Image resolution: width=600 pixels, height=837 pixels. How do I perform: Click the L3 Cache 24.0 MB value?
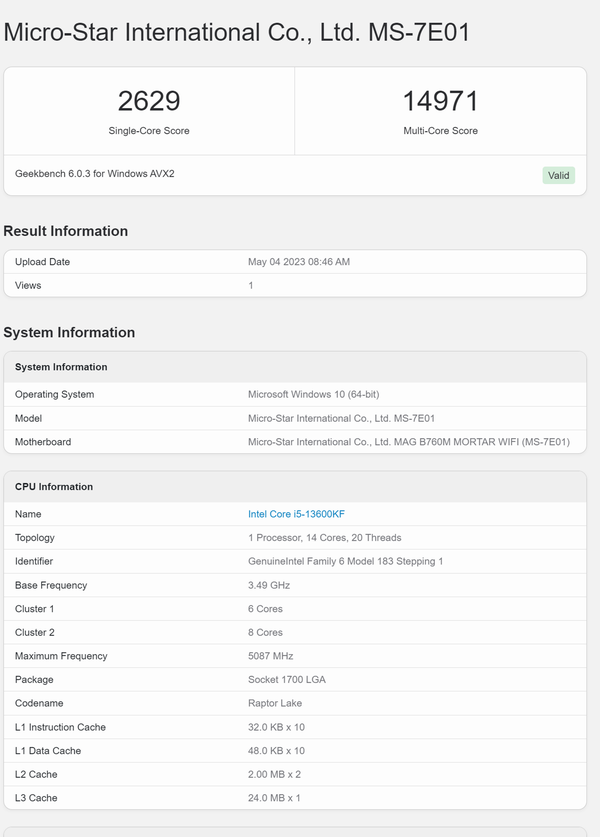pyautogui.click(x=274, y=798)
